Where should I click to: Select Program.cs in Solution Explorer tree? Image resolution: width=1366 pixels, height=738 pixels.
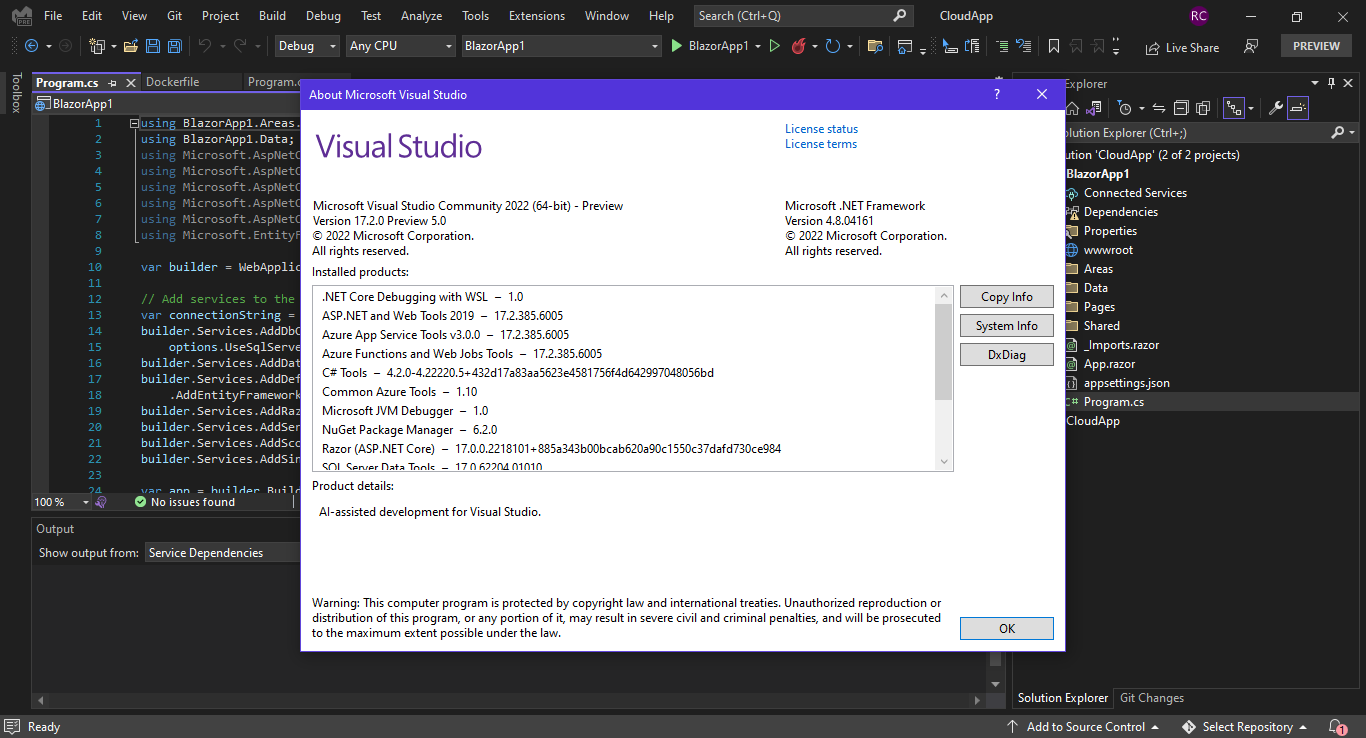click(x=1113, y=402)
